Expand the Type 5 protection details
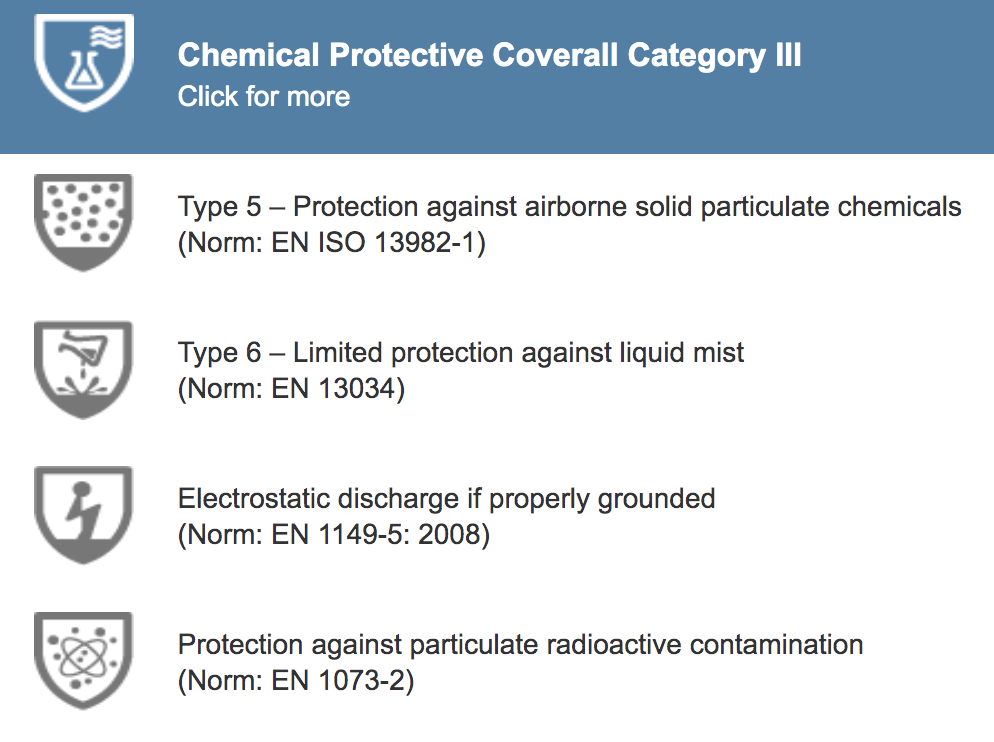The image size is (994, 742). coord(568,206)
